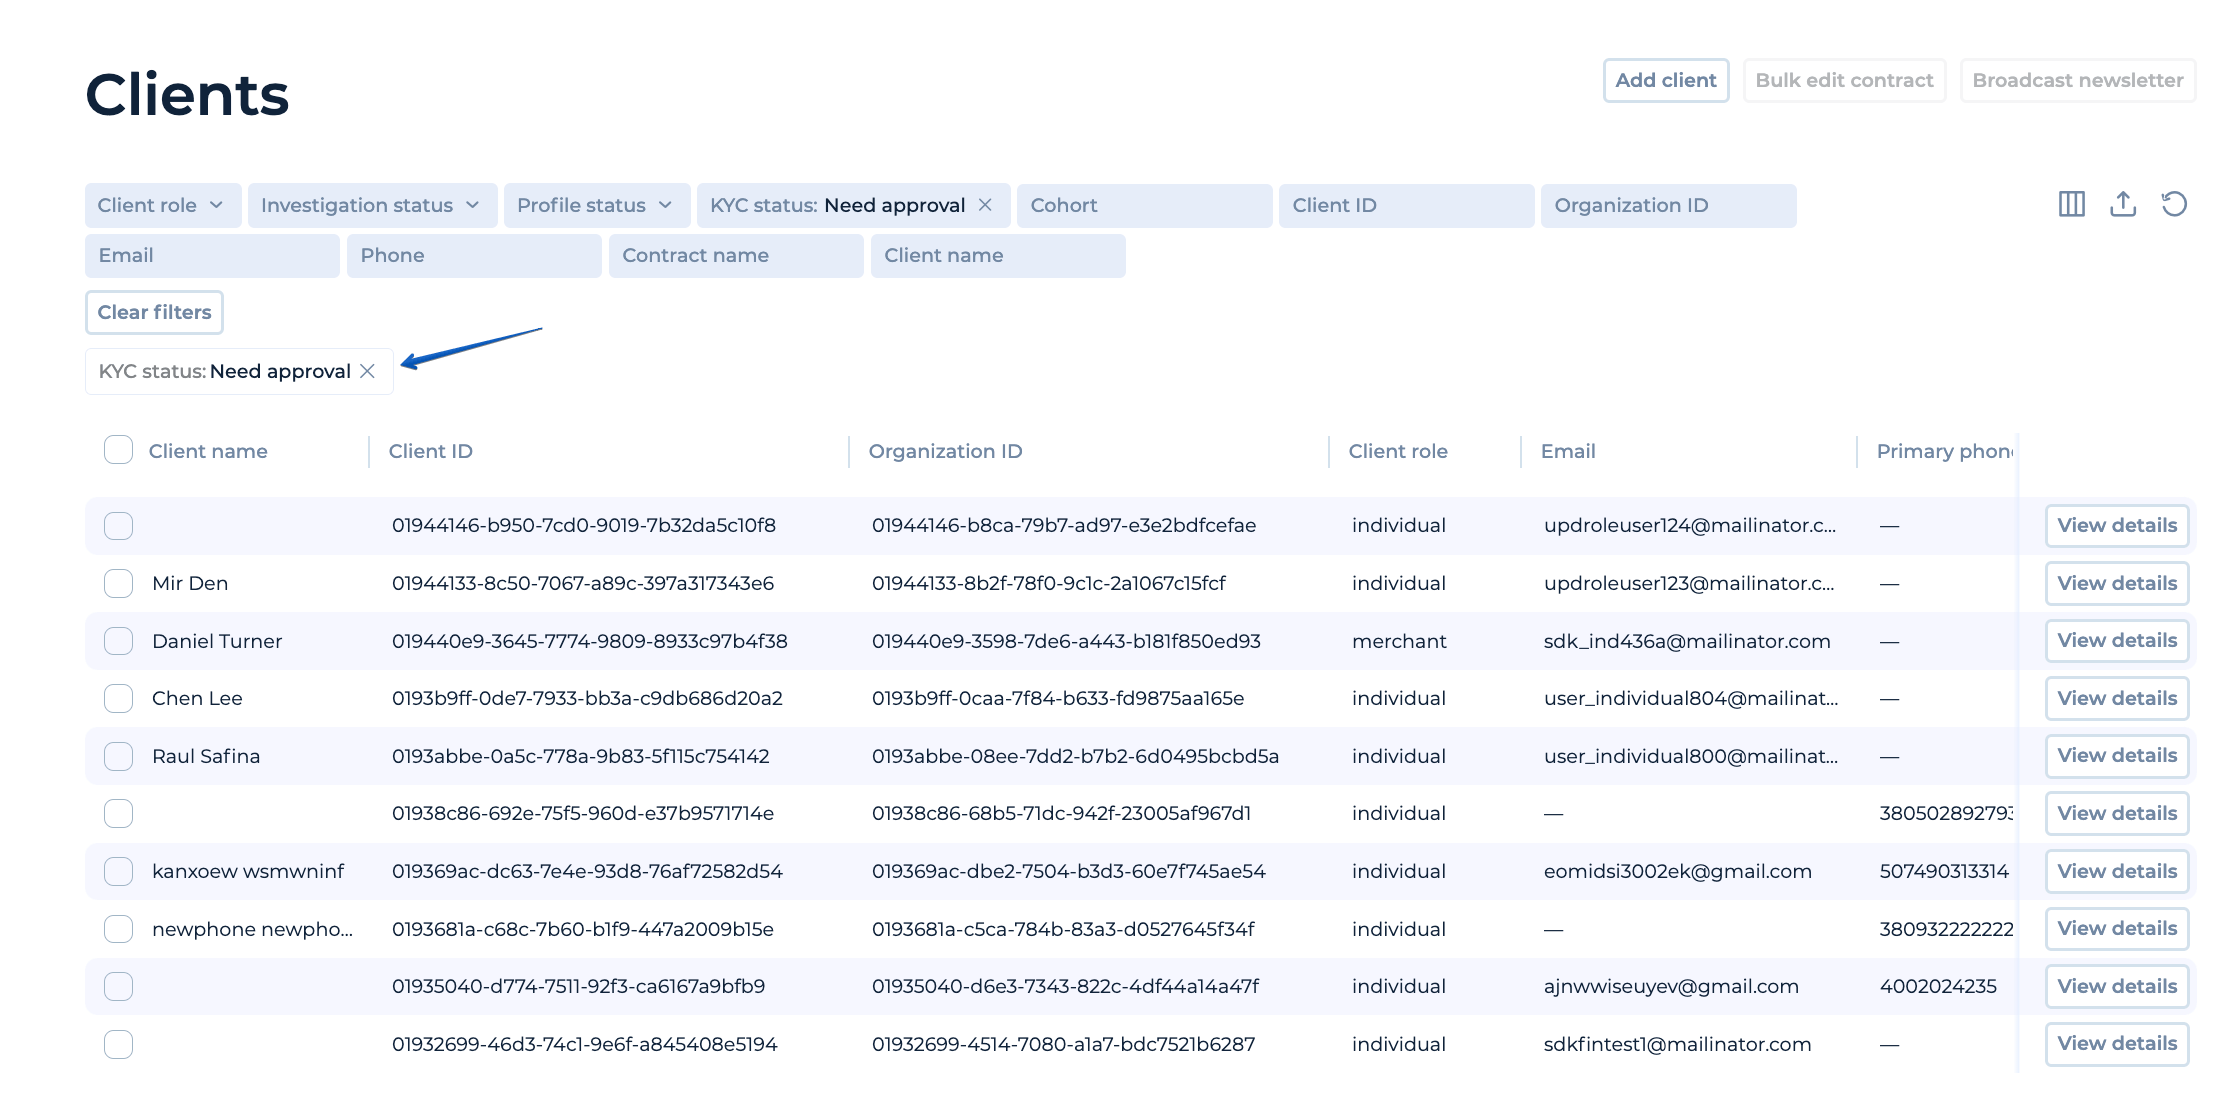Open the Profile status dropdown

595,205
